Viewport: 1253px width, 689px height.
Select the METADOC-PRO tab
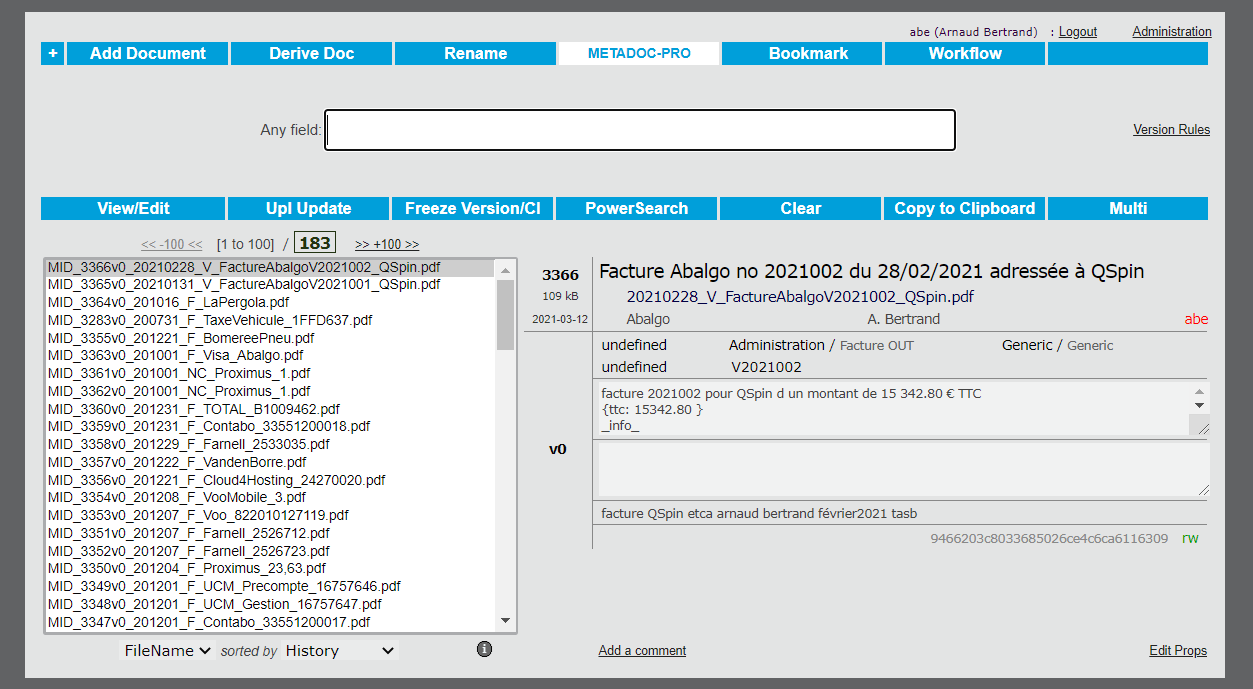[x=638, y=54]
